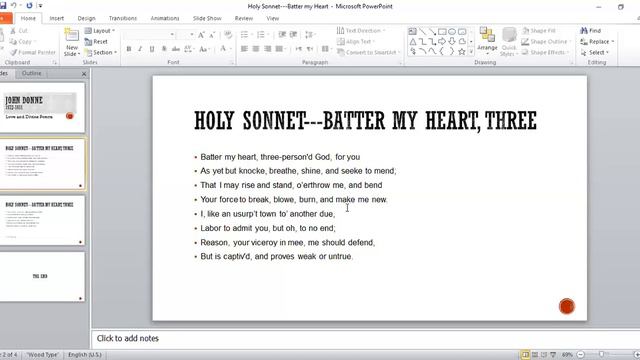The image size is (640, 360).
Task: Open Align Text dropdown
Action: tap(356, 42)
